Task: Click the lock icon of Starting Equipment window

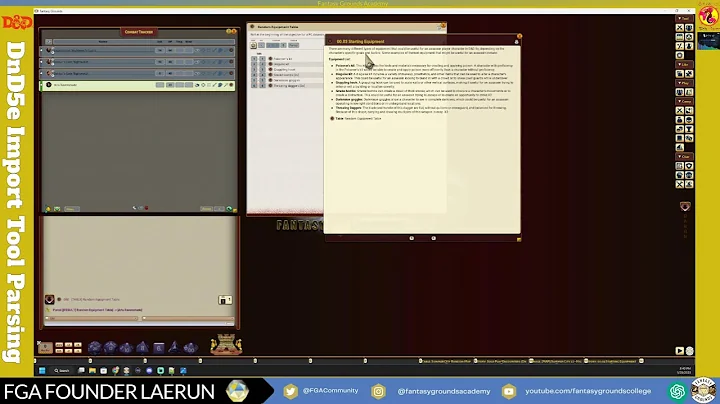Action: pyautogui.click(x=516, y=42)
